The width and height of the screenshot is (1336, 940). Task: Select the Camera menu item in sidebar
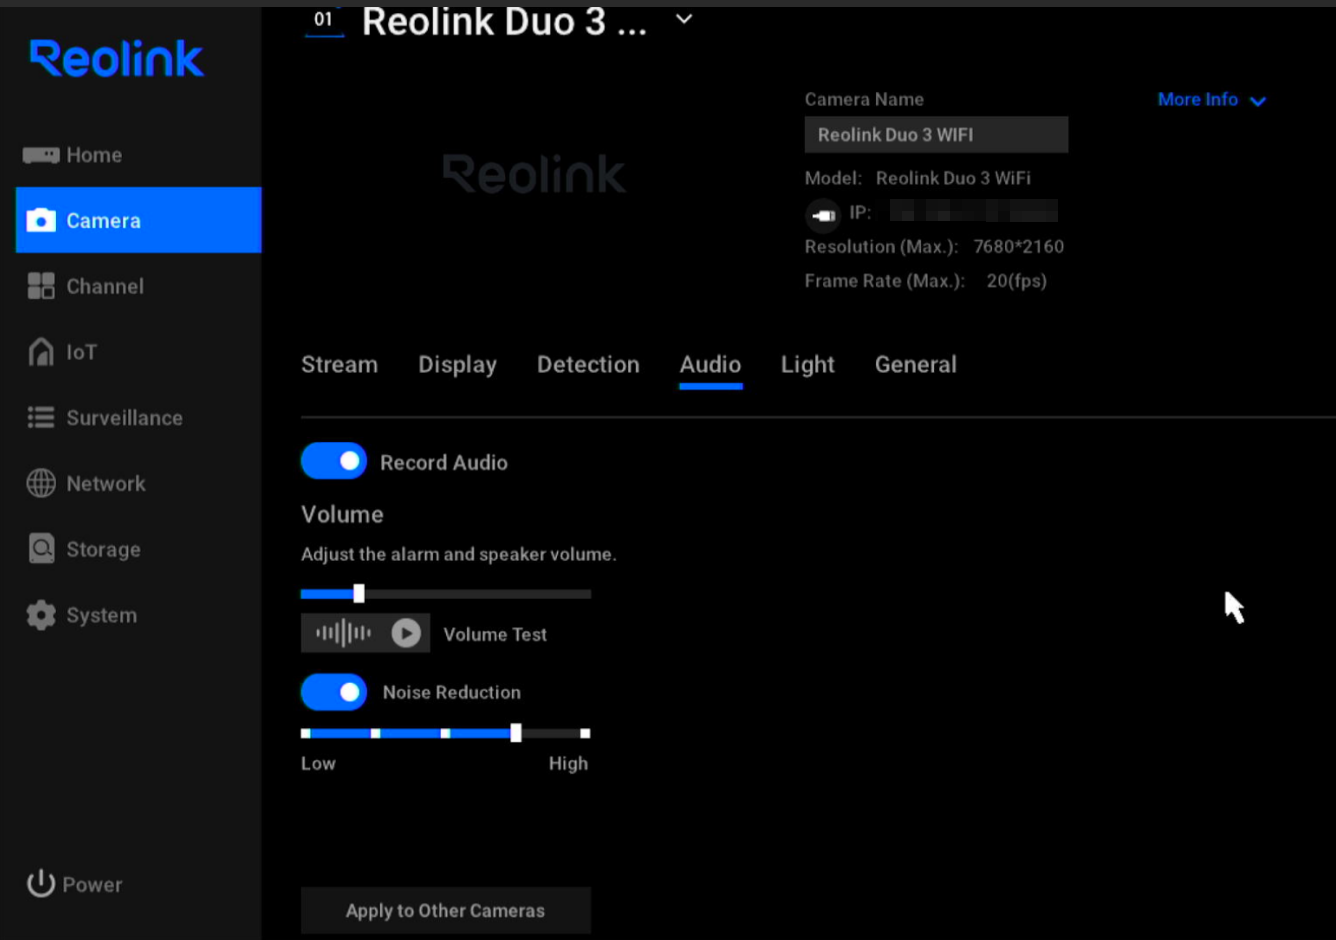(x=138, y=220)
